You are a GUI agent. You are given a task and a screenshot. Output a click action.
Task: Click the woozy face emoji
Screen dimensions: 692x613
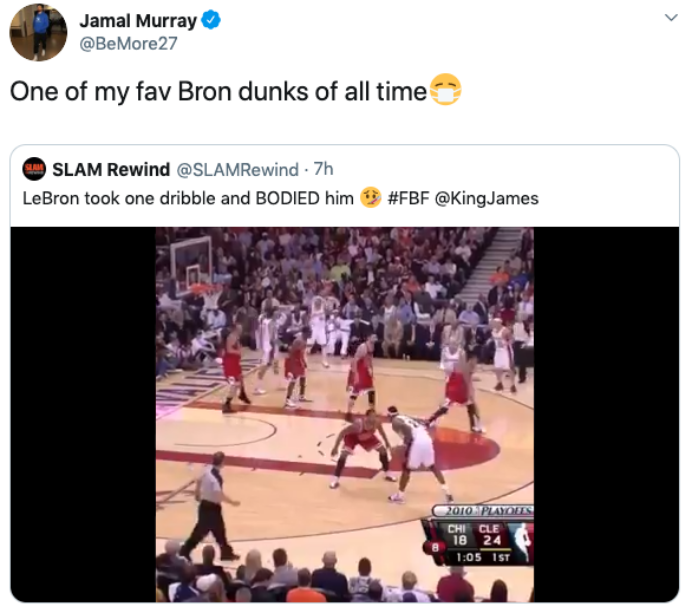[x=370, y=198]
